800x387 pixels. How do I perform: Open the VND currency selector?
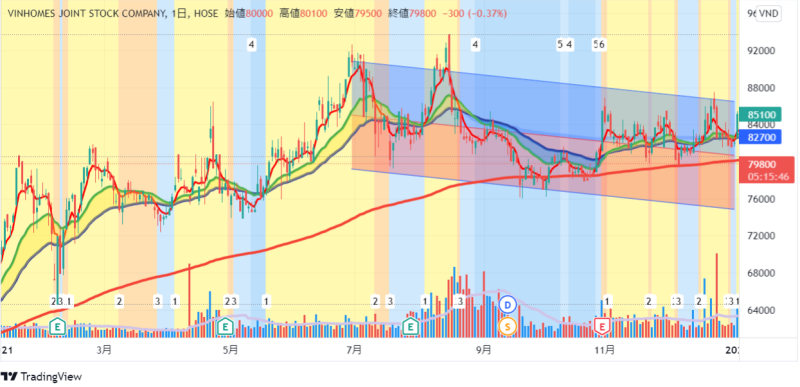tap(768, 14)
